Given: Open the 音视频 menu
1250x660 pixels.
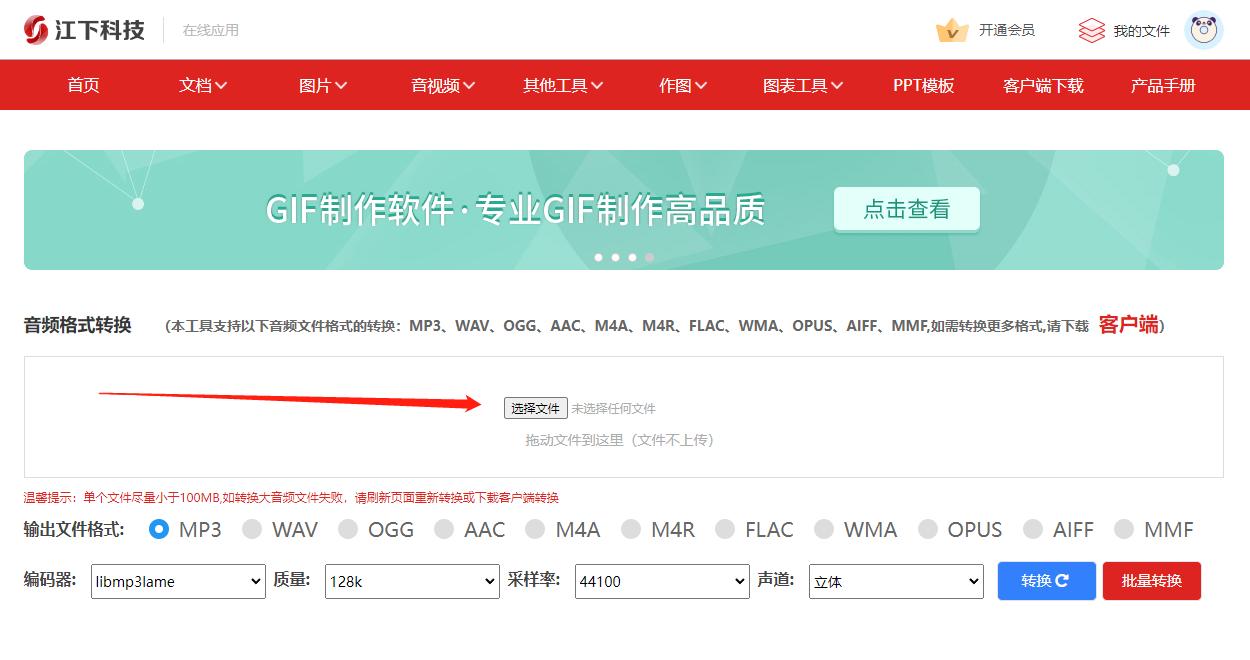Looking at the screenshot, I should 440,86.
